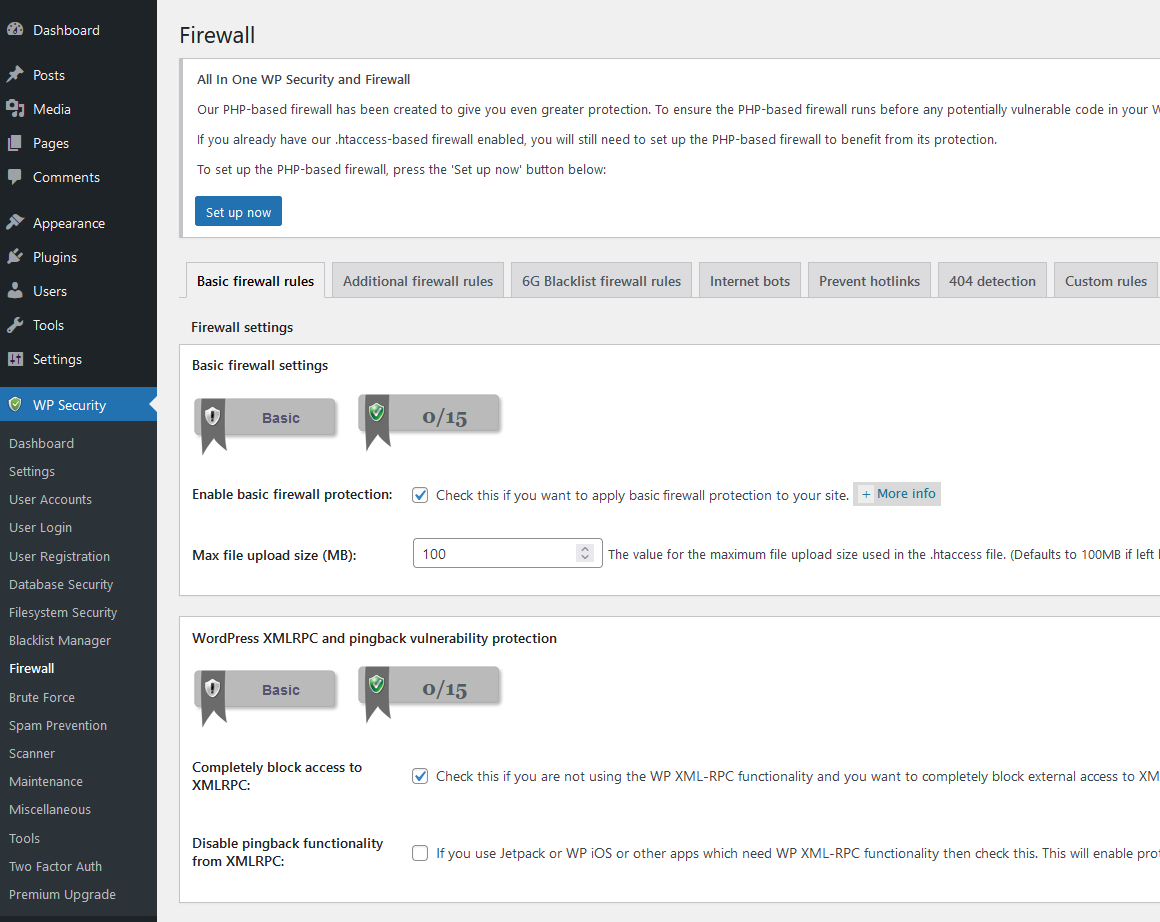Open WP Security Dashboard submenu link
Viewport: 1160px width, 922px height.
pyautogui.click(x=41, y=443)
